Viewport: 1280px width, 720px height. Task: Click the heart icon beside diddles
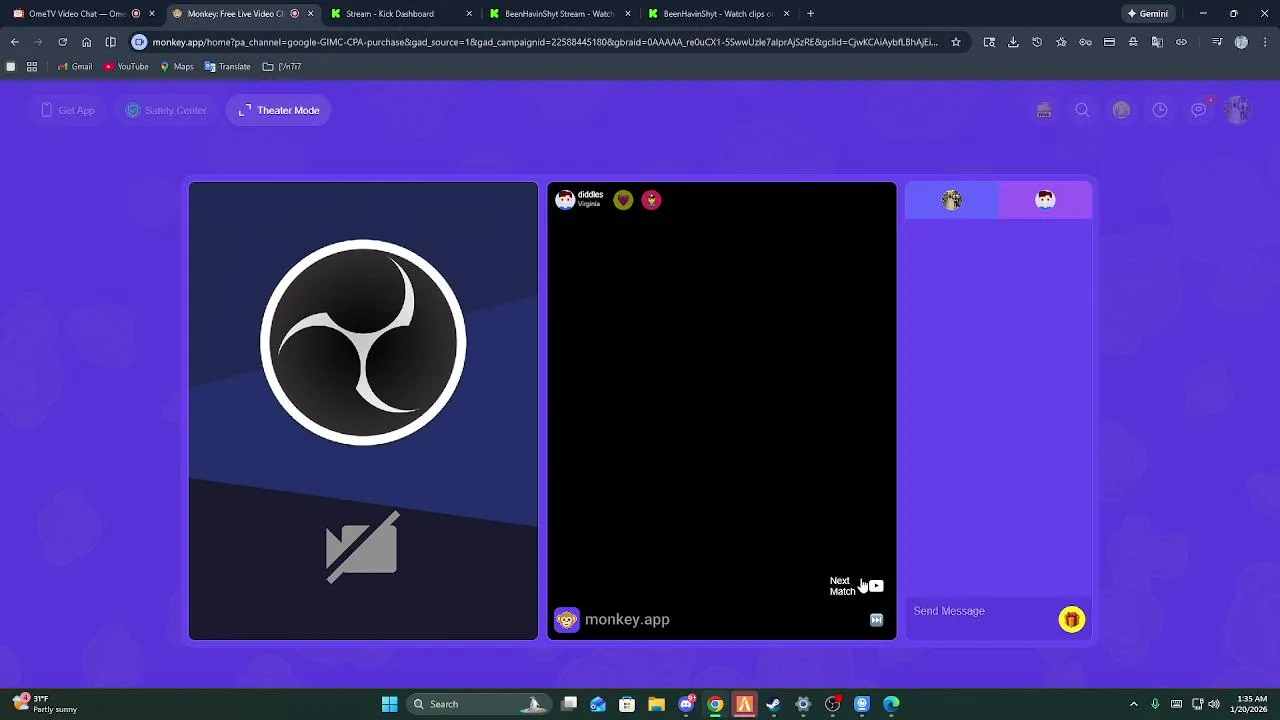click(x=623, y=200)
